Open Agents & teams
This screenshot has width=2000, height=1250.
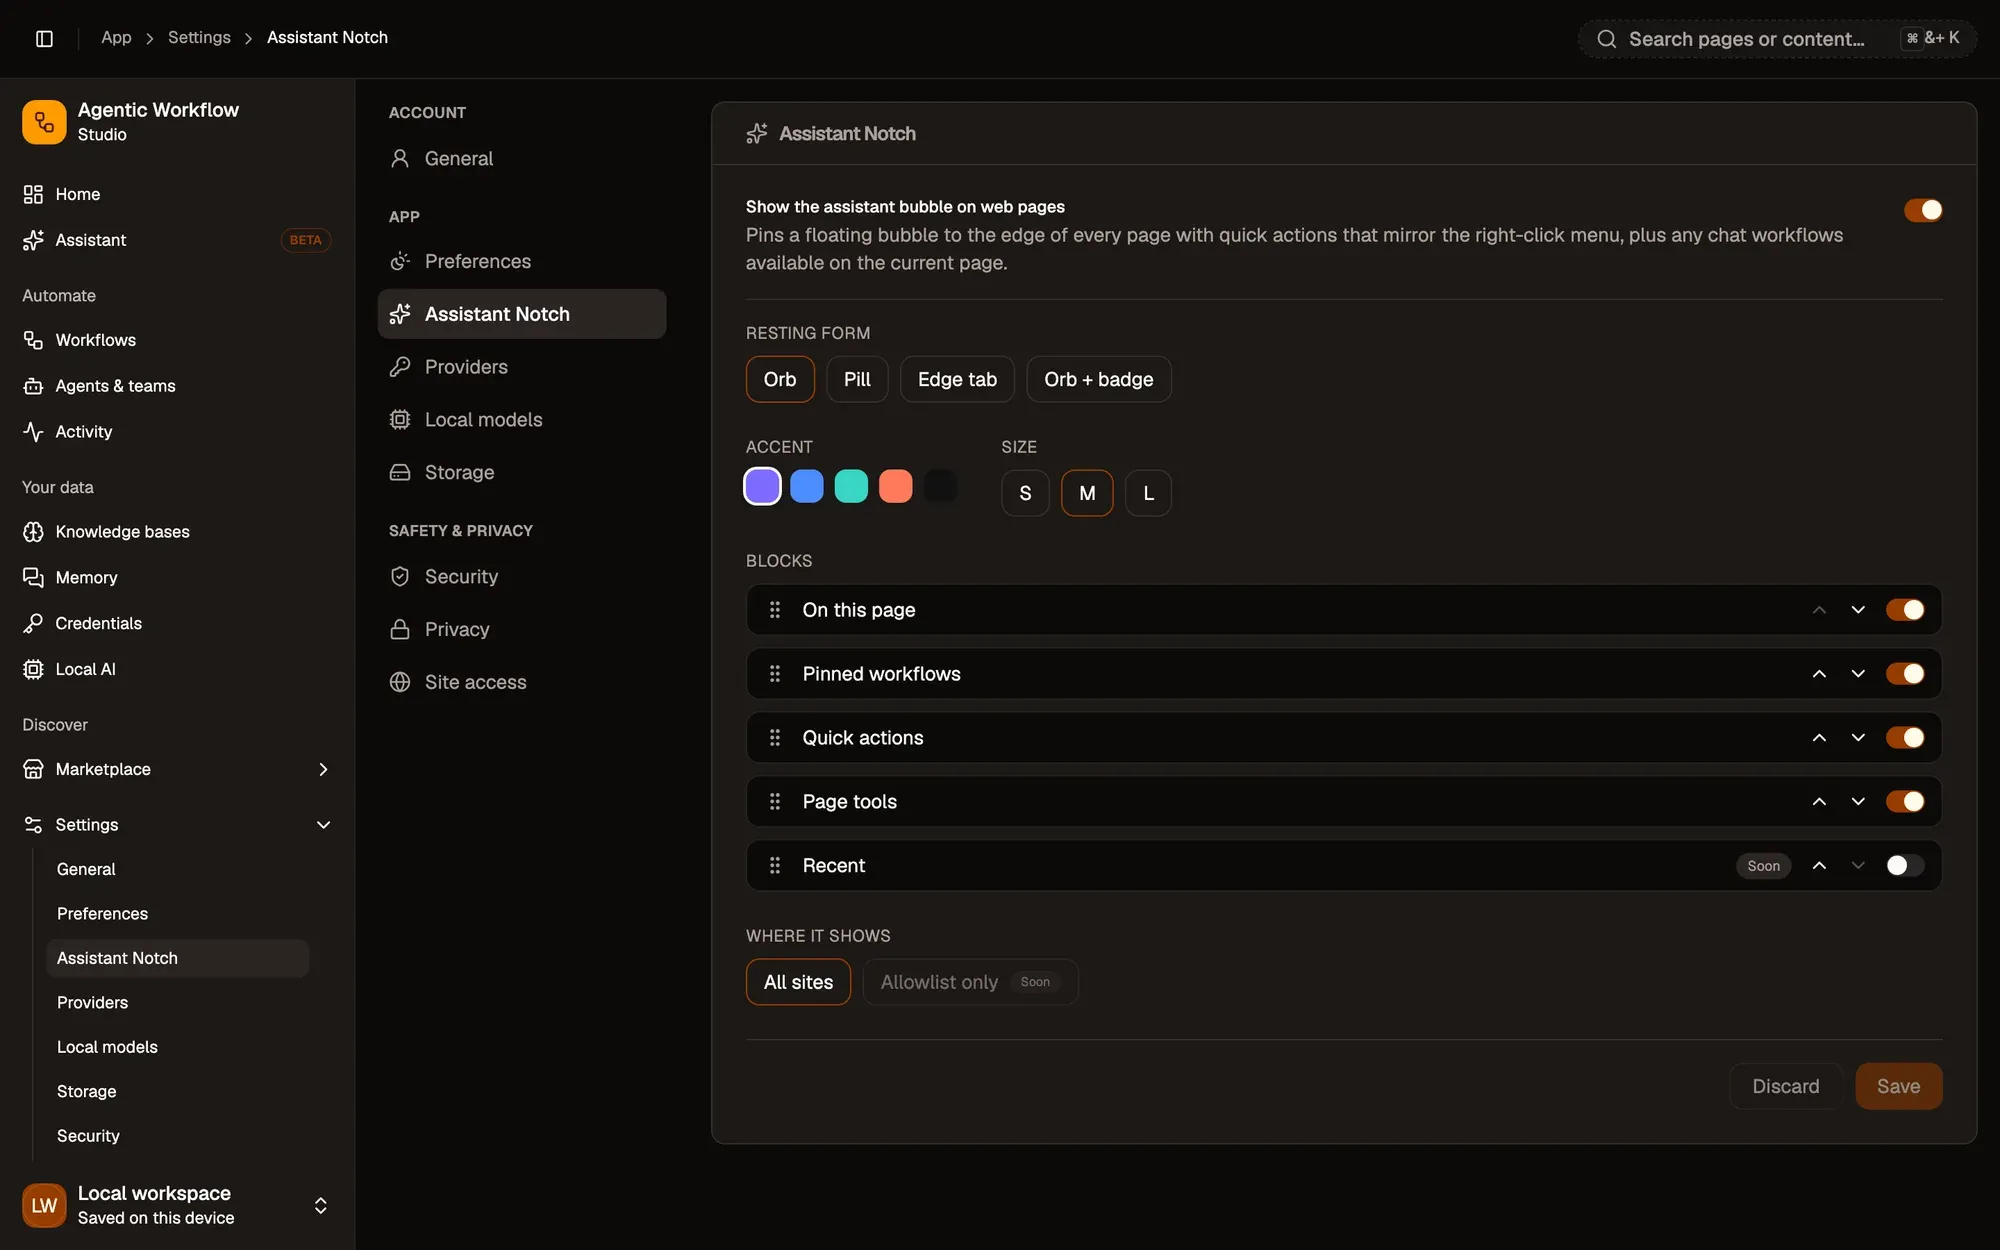pos(177,386)
